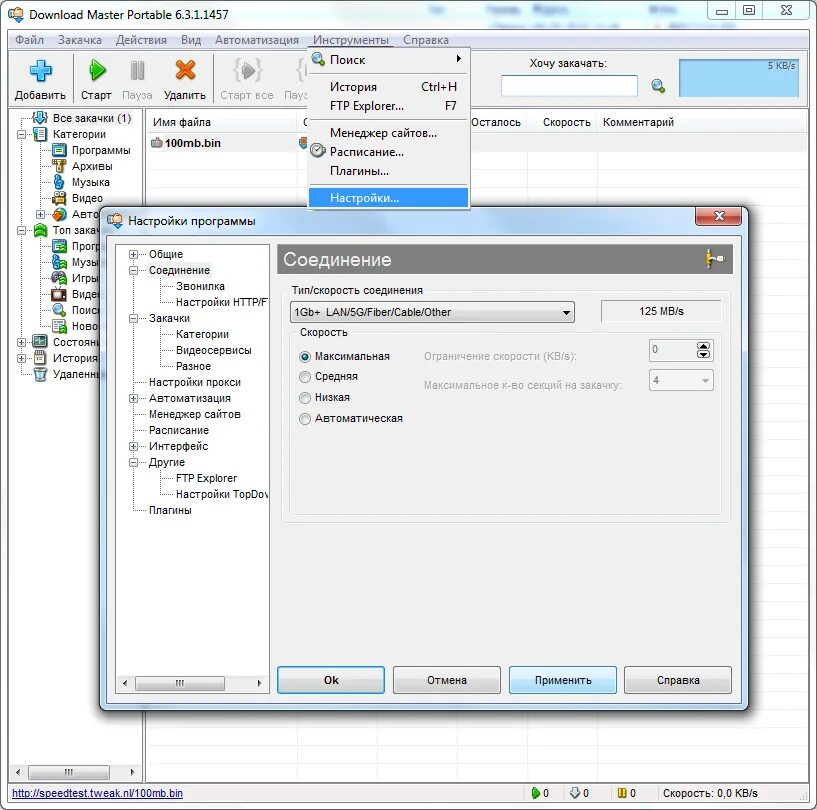Click the Добавить (Add) plus icon
This screenshot has height=810, width=817.
[40, 70]
